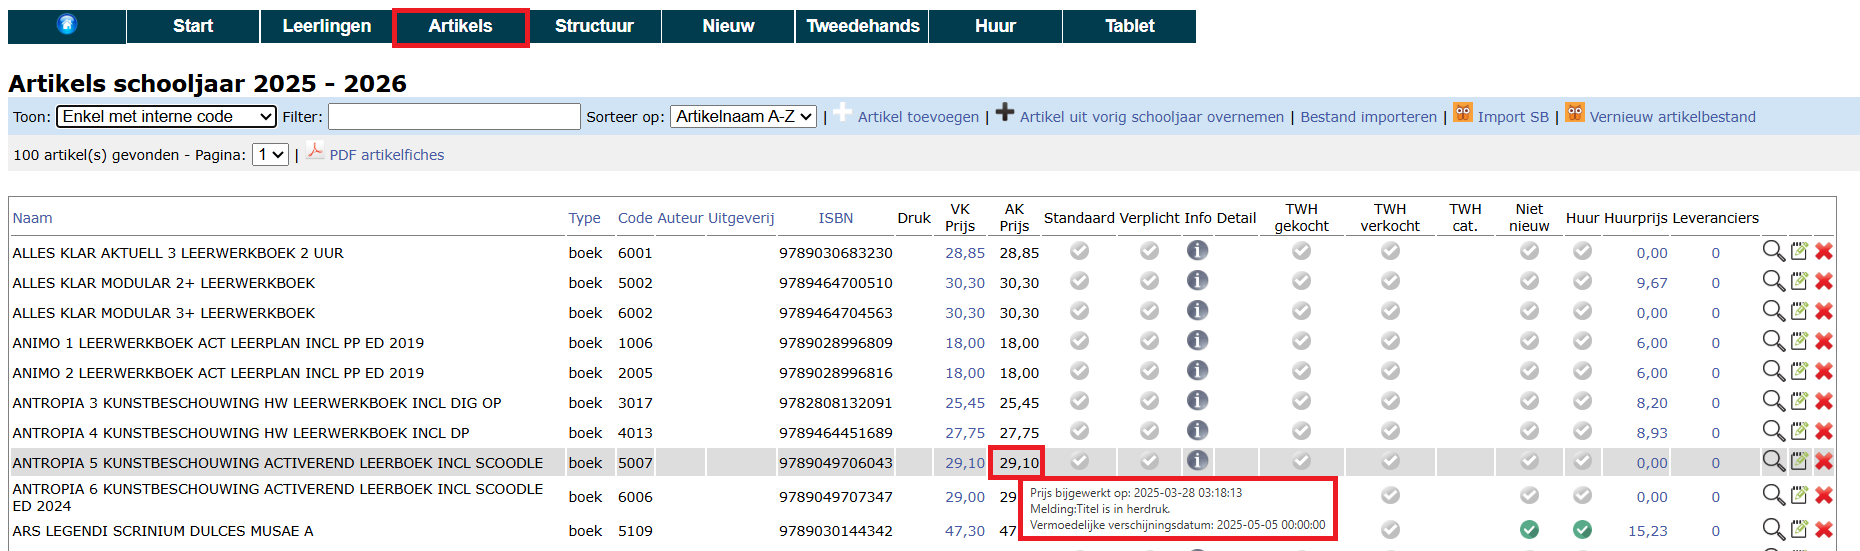Toggle Standaard check for ALLES KLAR AKTUELL 3
Viewport: 1860px width, 551px height.
pyautogui.click(x=1079, y=251)
